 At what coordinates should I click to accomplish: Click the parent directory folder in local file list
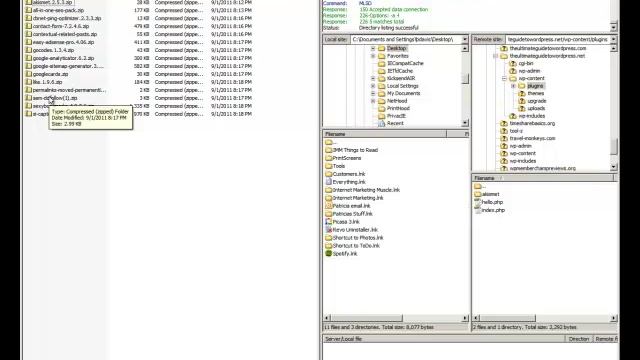pos(329,142)
